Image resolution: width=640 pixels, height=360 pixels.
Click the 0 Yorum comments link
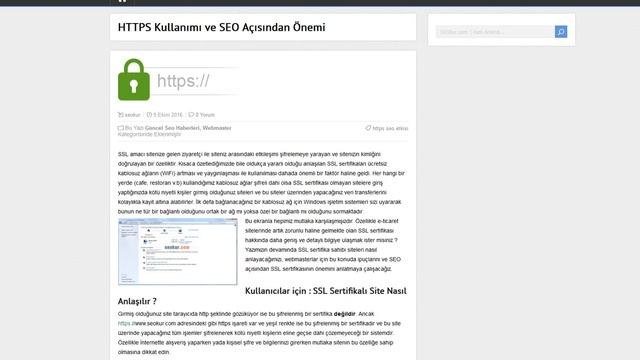click(205, 115)
